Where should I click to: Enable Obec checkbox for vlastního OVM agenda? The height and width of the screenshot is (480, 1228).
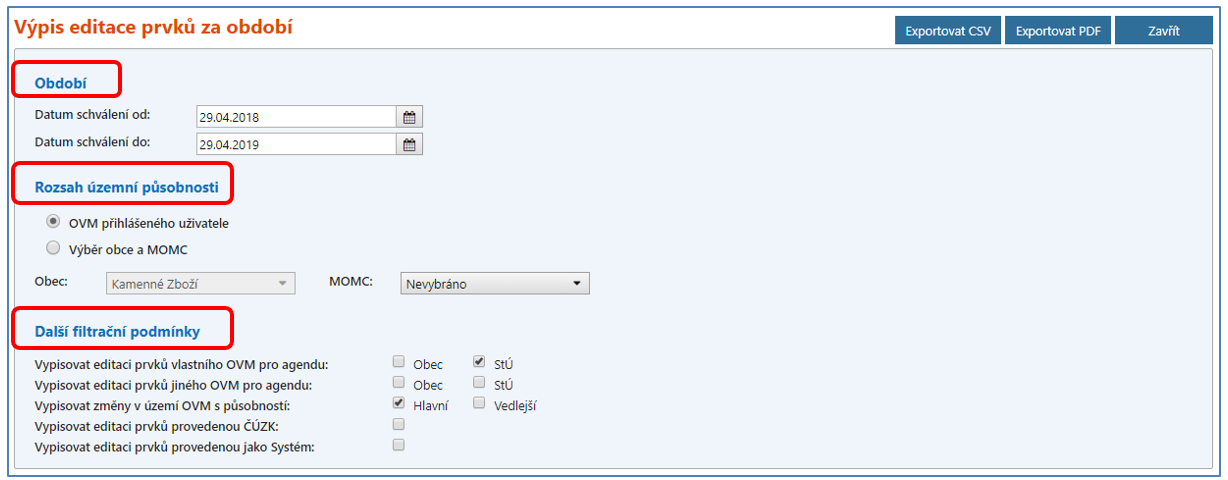[x=399, y=362]
